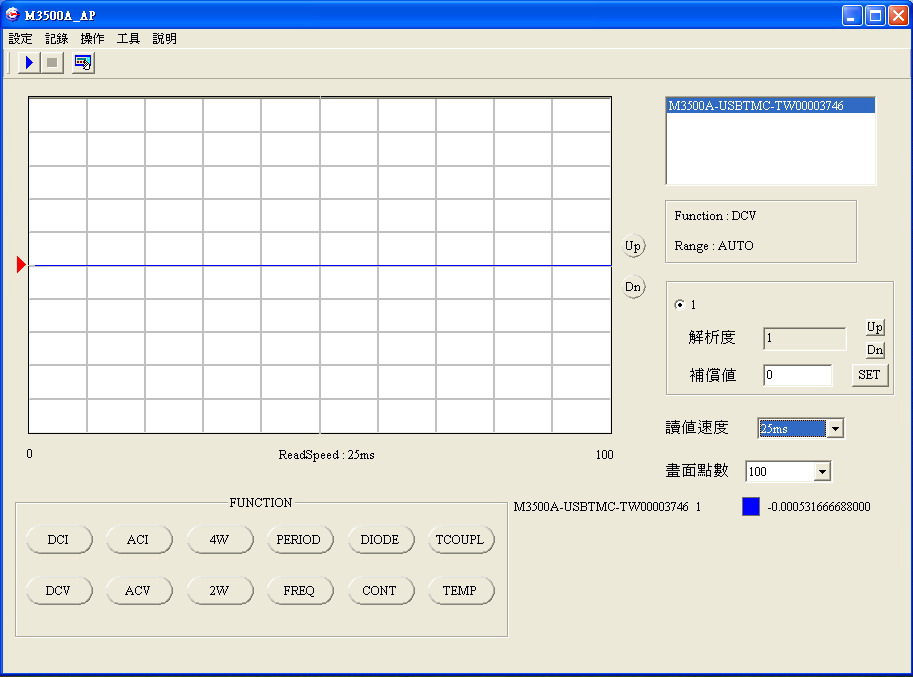Select the FREQ function button
The height and width of the screenshot is (677, 913).
click(x=299, y=591)
